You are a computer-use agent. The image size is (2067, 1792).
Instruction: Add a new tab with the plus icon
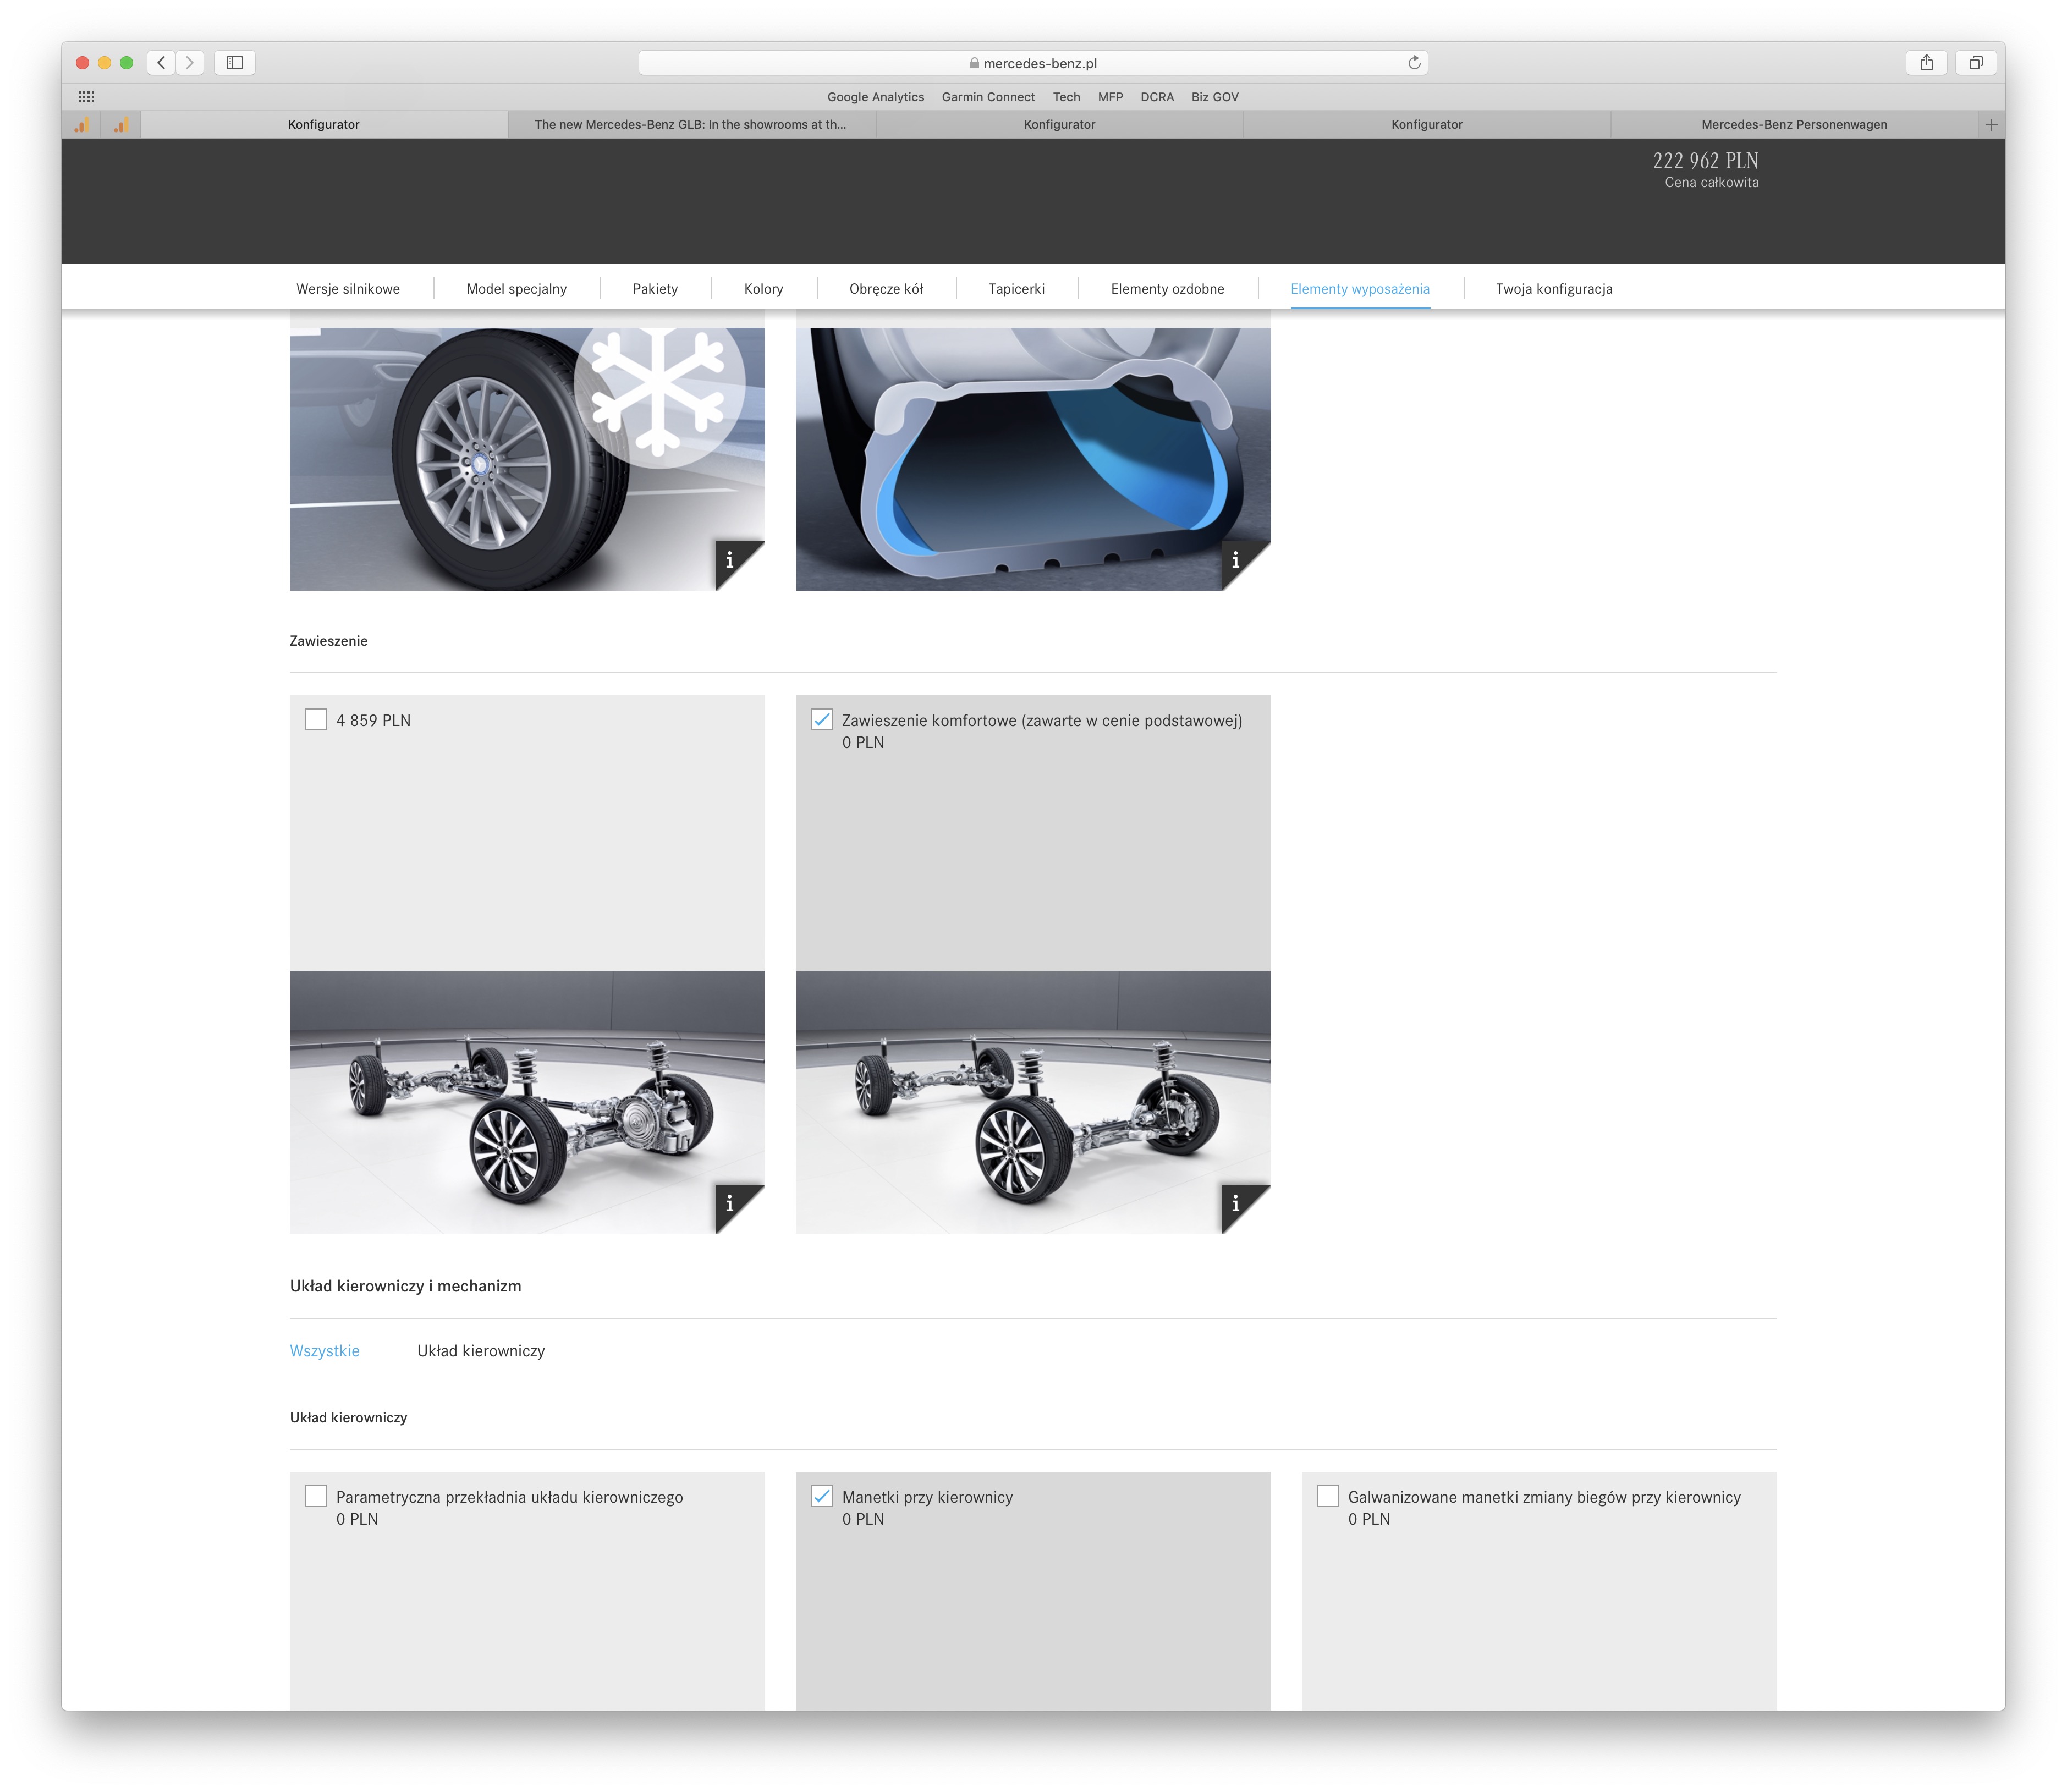(x=1991, y=125)
